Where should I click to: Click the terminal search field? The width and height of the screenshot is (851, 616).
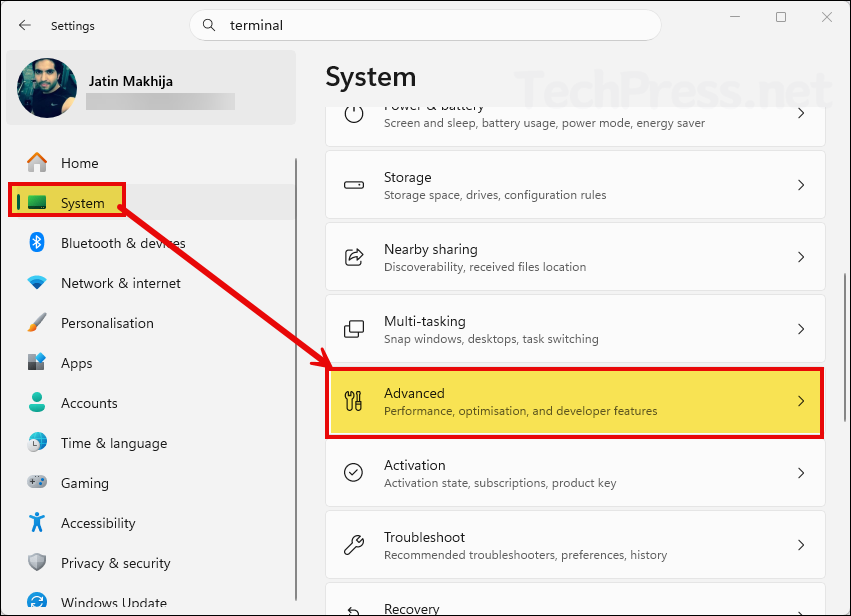[x=424, y=25]
